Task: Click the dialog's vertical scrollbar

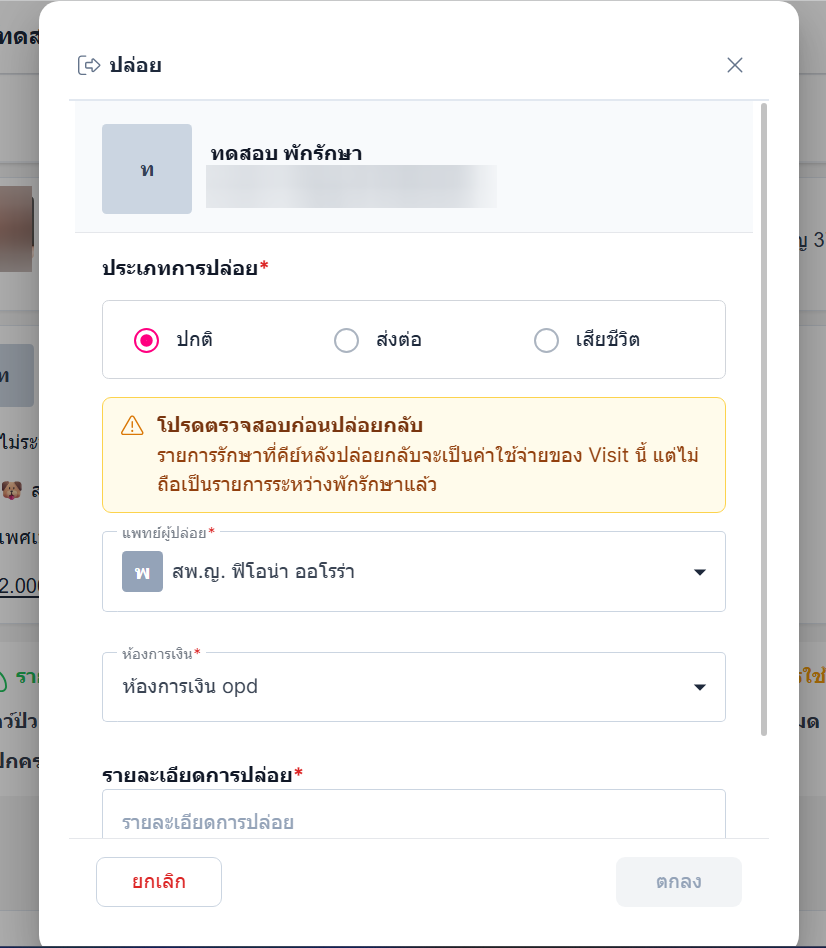Action: (x=764, y=420)
